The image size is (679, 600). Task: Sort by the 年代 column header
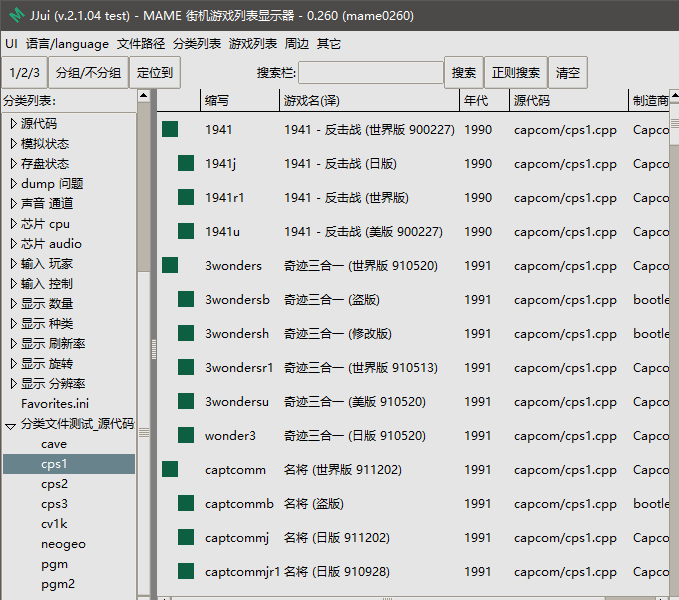pos(484,101)
